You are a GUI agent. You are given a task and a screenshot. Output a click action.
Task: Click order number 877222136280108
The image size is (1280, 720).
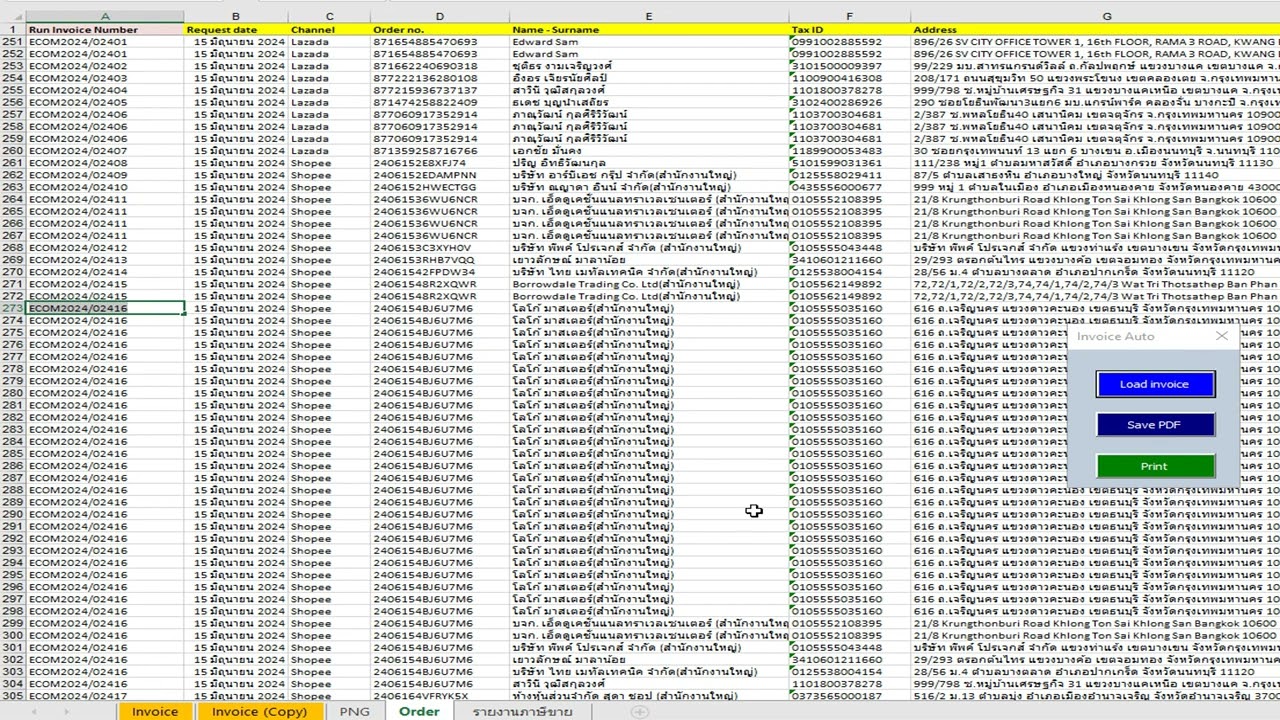tap(440, 78)
